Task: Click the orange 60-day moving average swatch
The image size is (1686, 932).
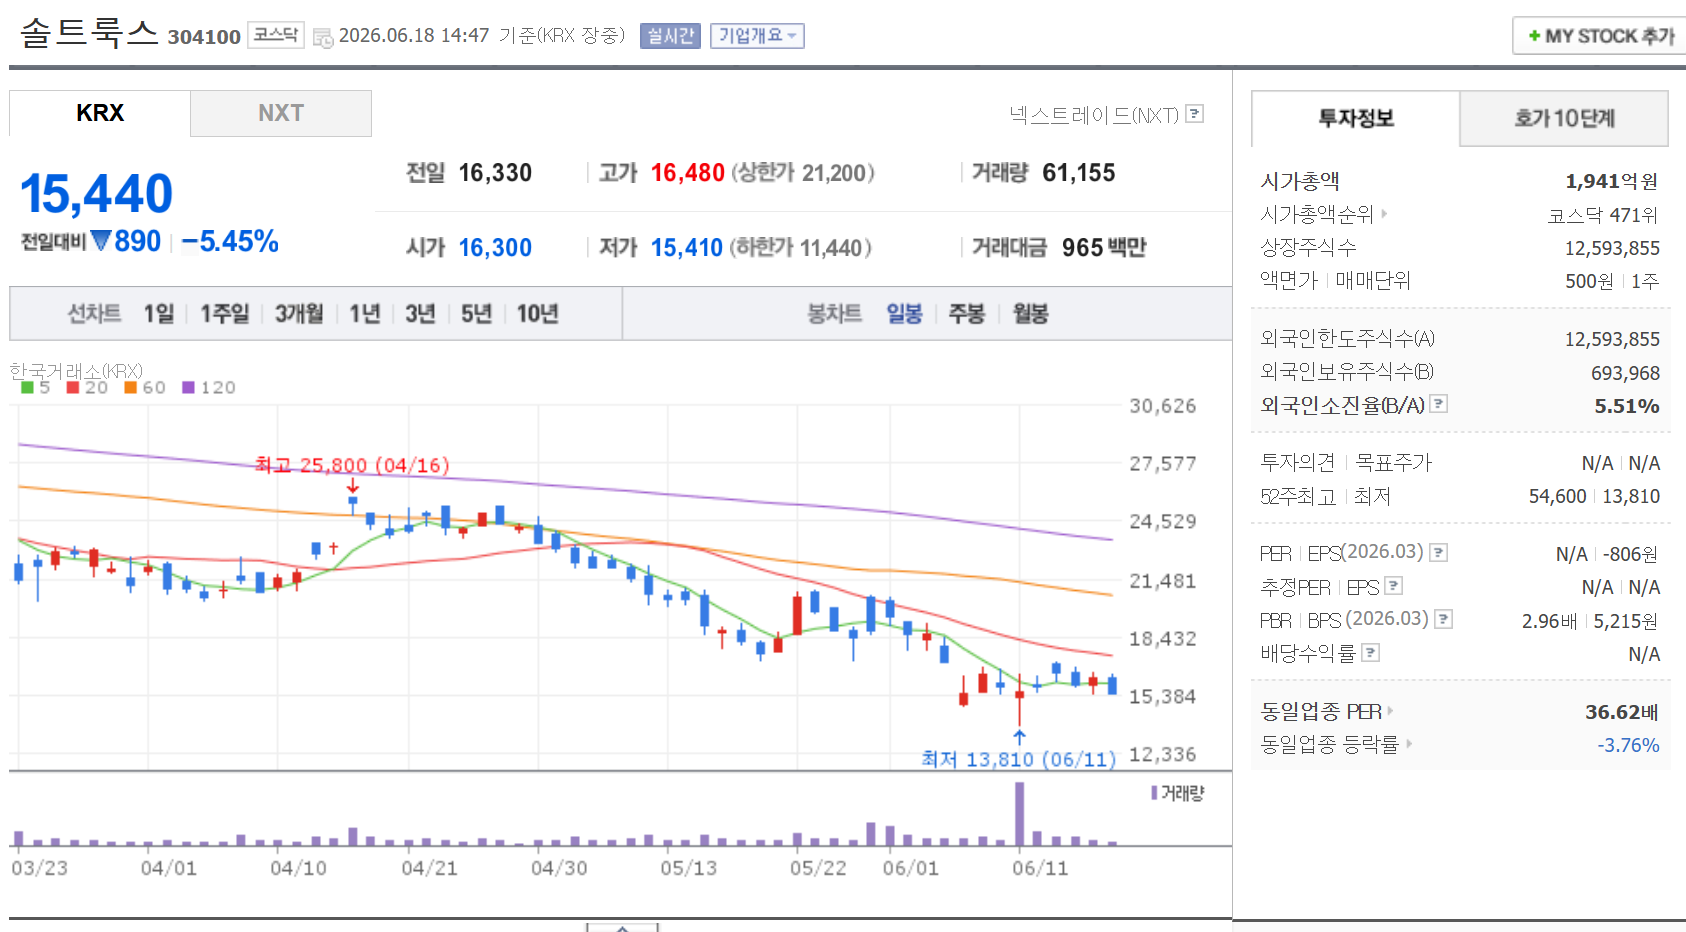Action: (130, 387)
